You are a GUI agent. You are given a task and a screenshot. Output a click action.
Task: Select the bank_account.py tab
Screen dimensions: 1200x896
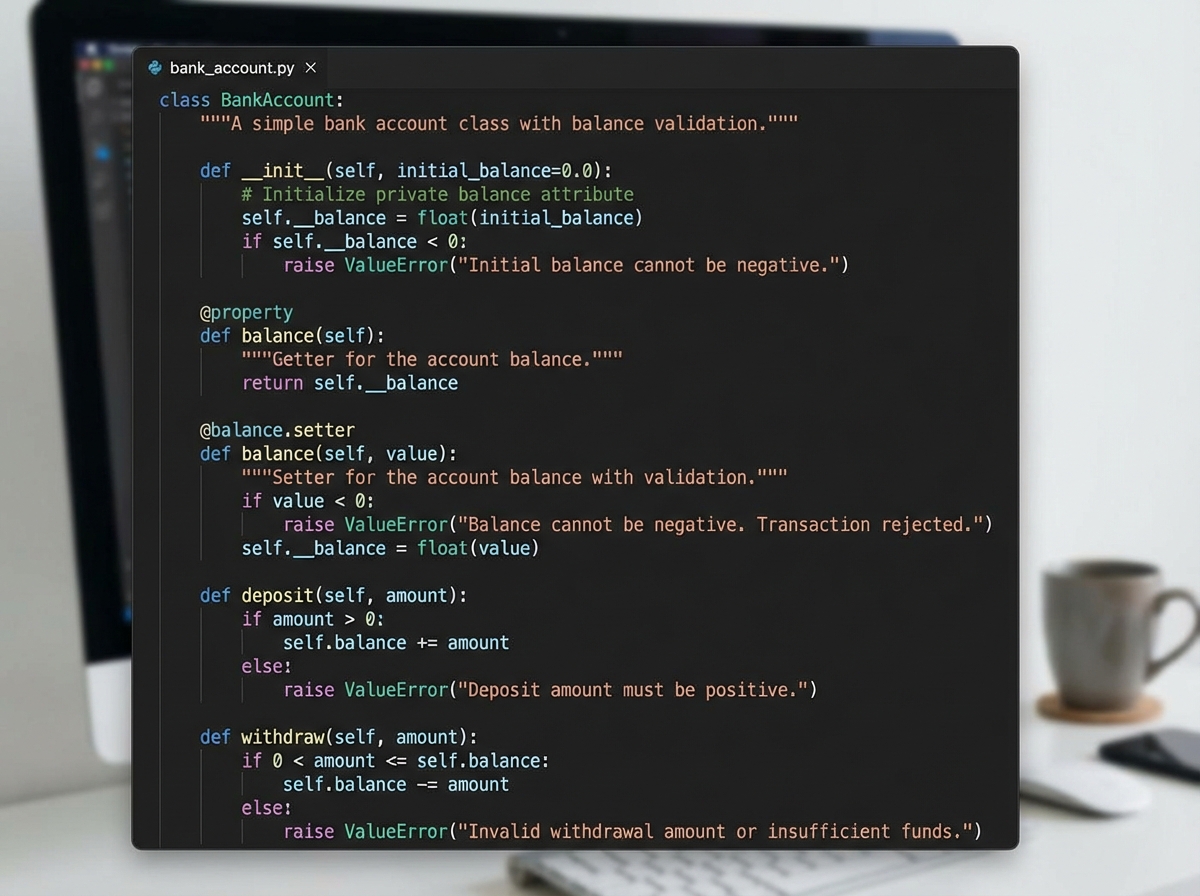click(230, 68)
